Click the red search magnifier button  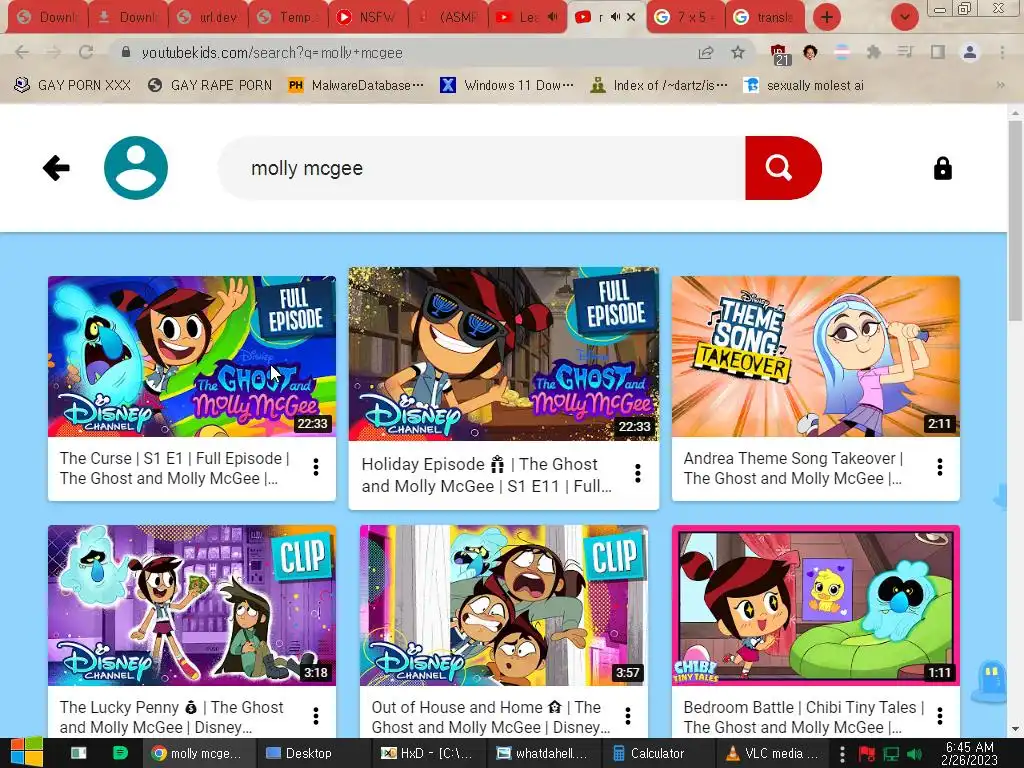(x=782, y=168)
